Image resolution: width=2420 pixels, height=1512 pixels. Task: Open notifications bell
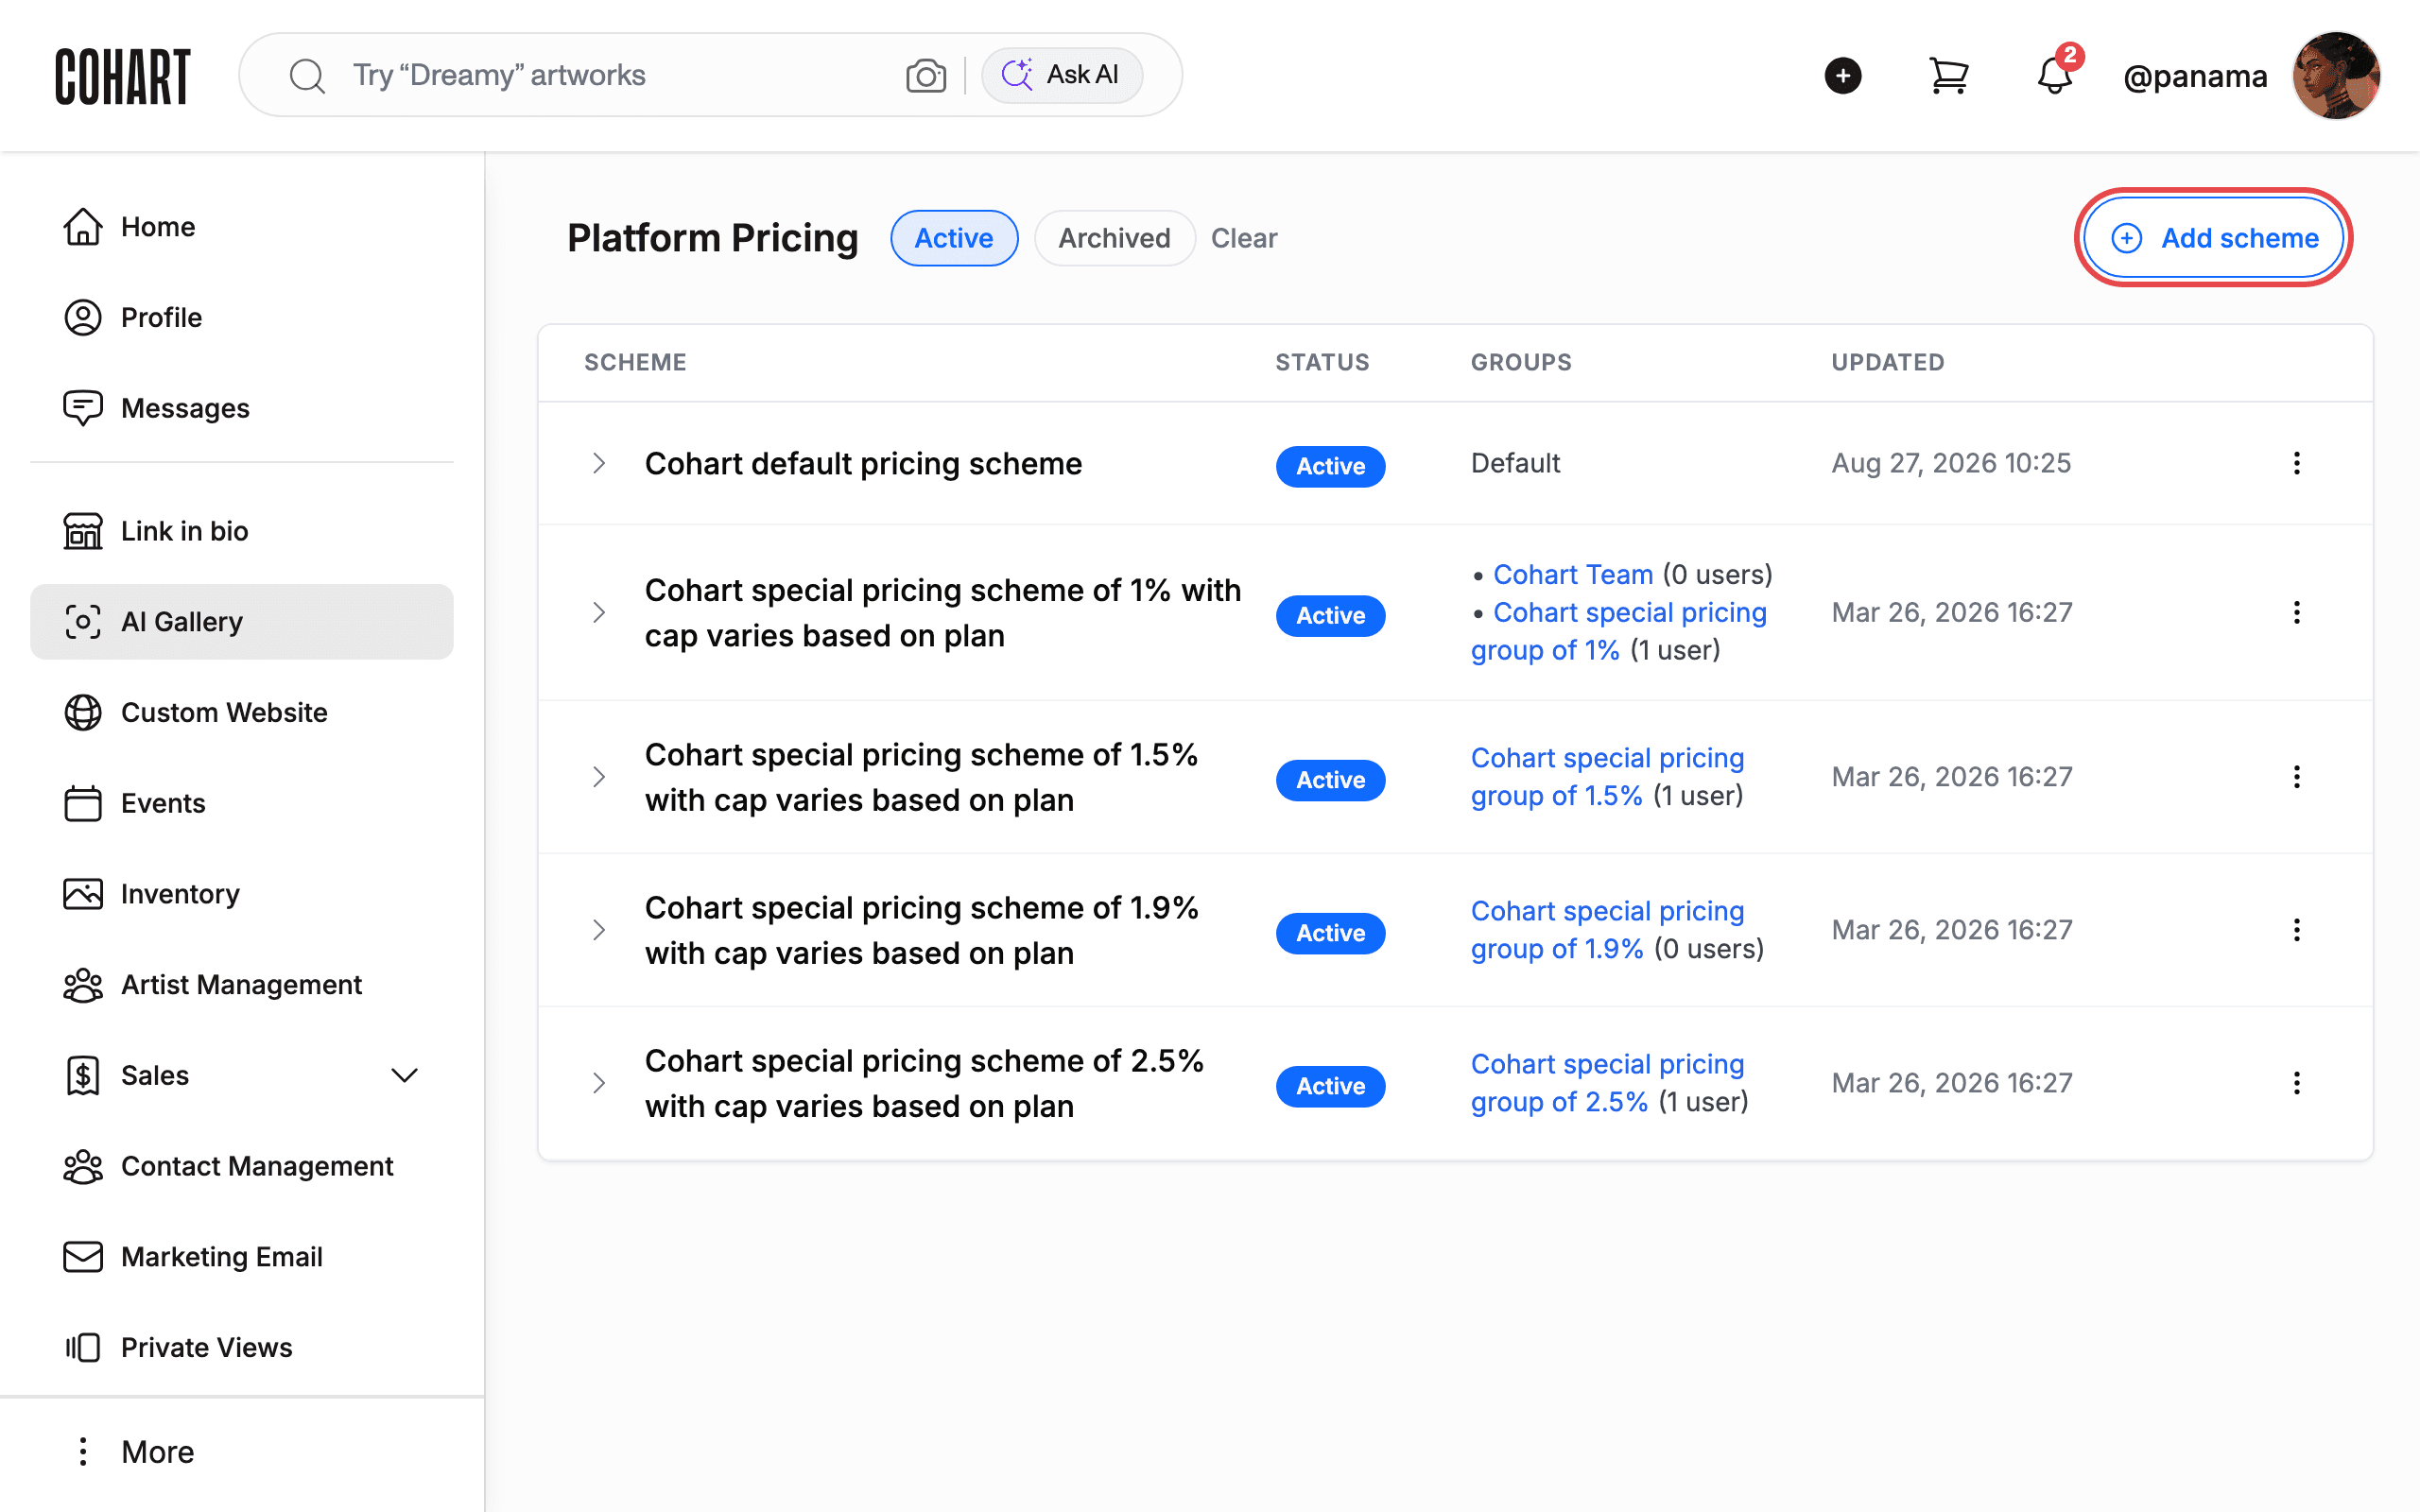[2055, 75]
